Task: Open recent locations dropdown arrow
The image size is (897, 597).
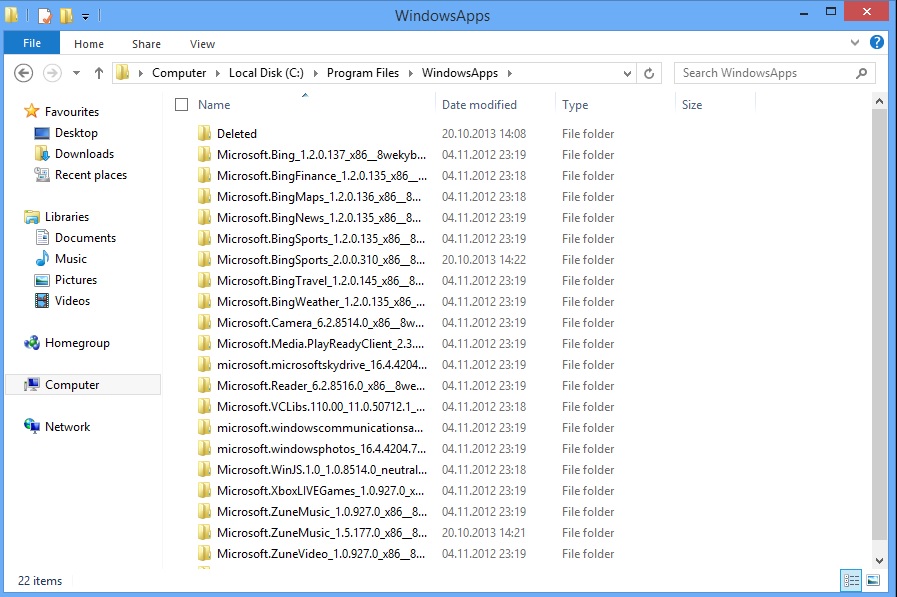Action: pos(76,73)
